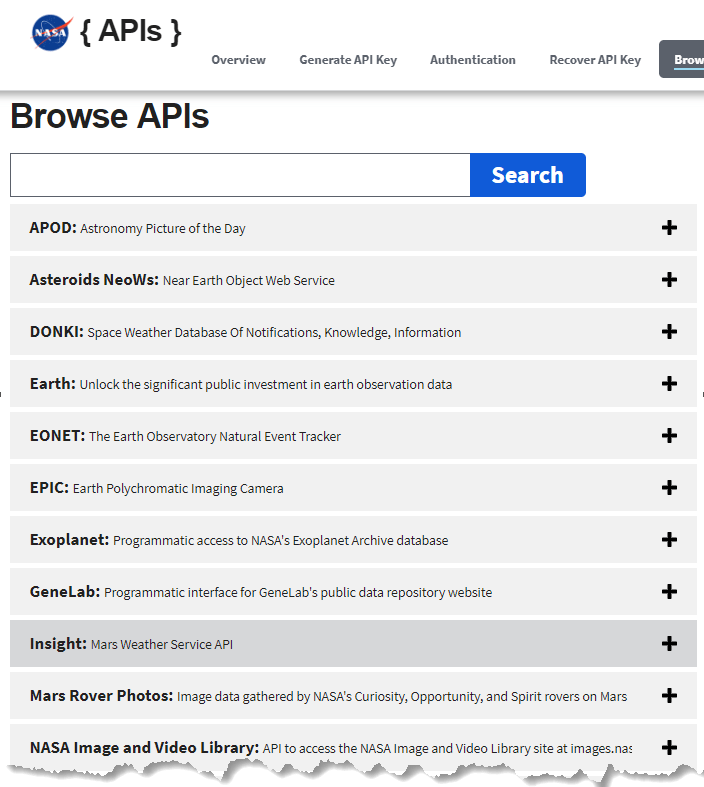Click Earth: Unlock the significant public investment text
704x787 pixels.
241,384
